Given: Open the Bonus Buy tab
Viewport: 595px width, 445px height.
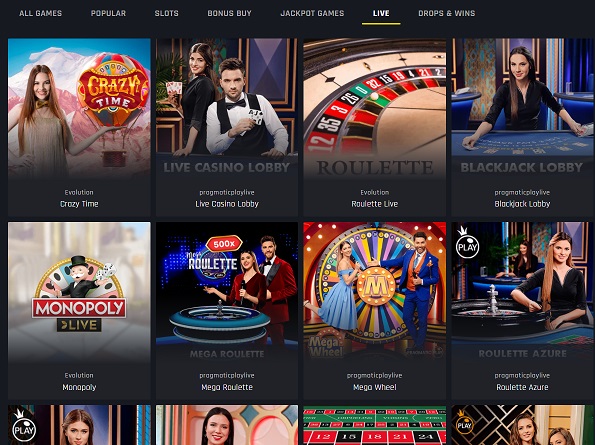Looking at the screenshot, I should coord(230,13).
